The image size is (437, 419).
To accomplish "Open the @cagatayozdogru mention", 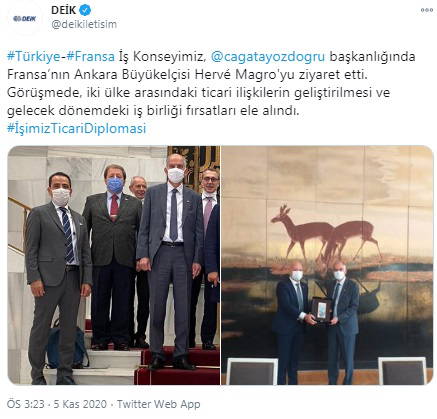I will tap(268, 56).
